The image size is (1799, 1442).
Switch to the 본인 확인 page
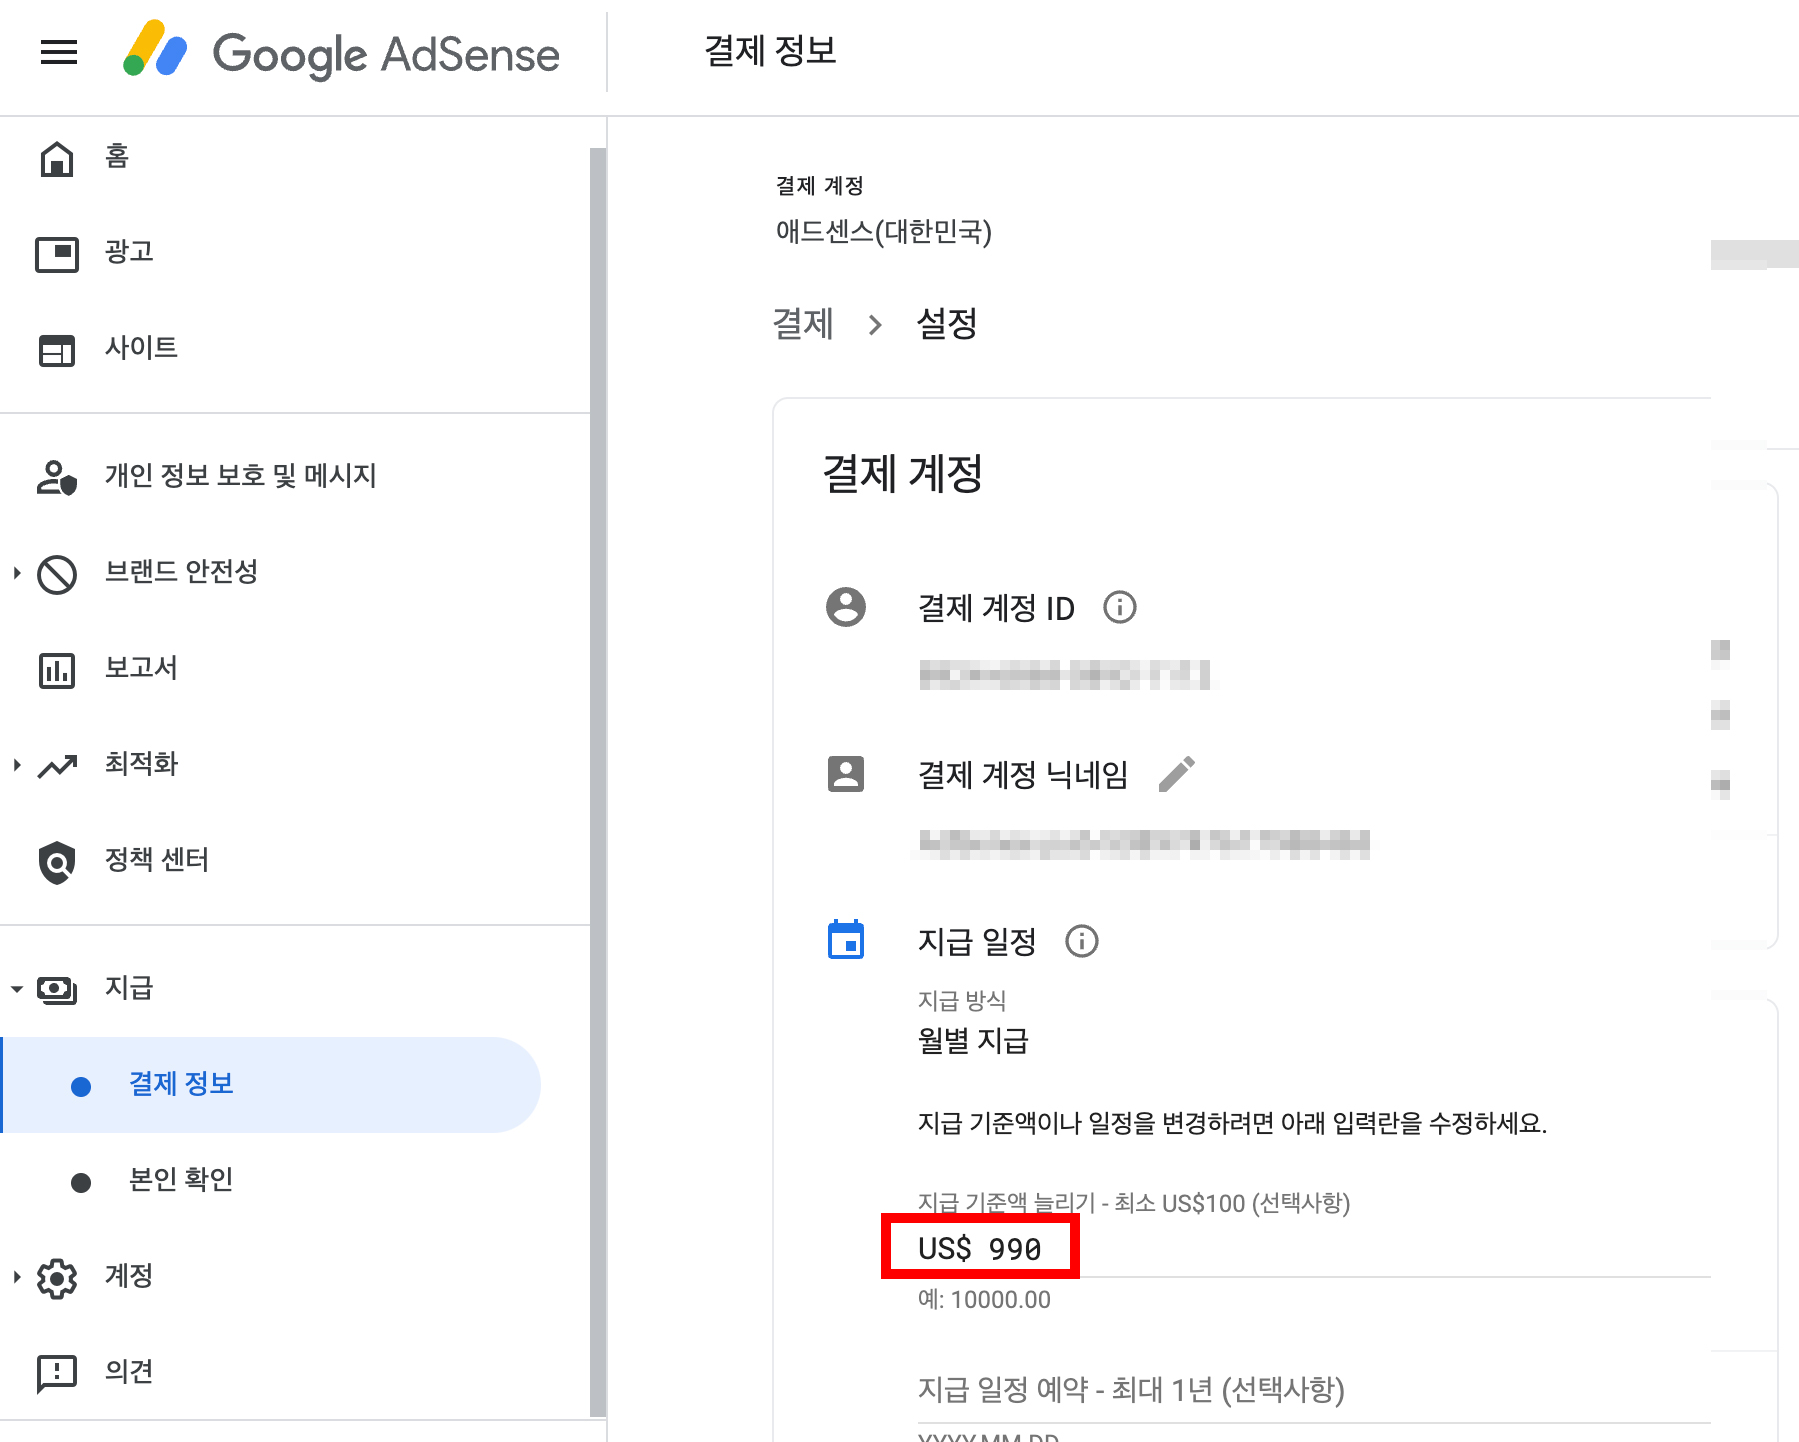180,1178
